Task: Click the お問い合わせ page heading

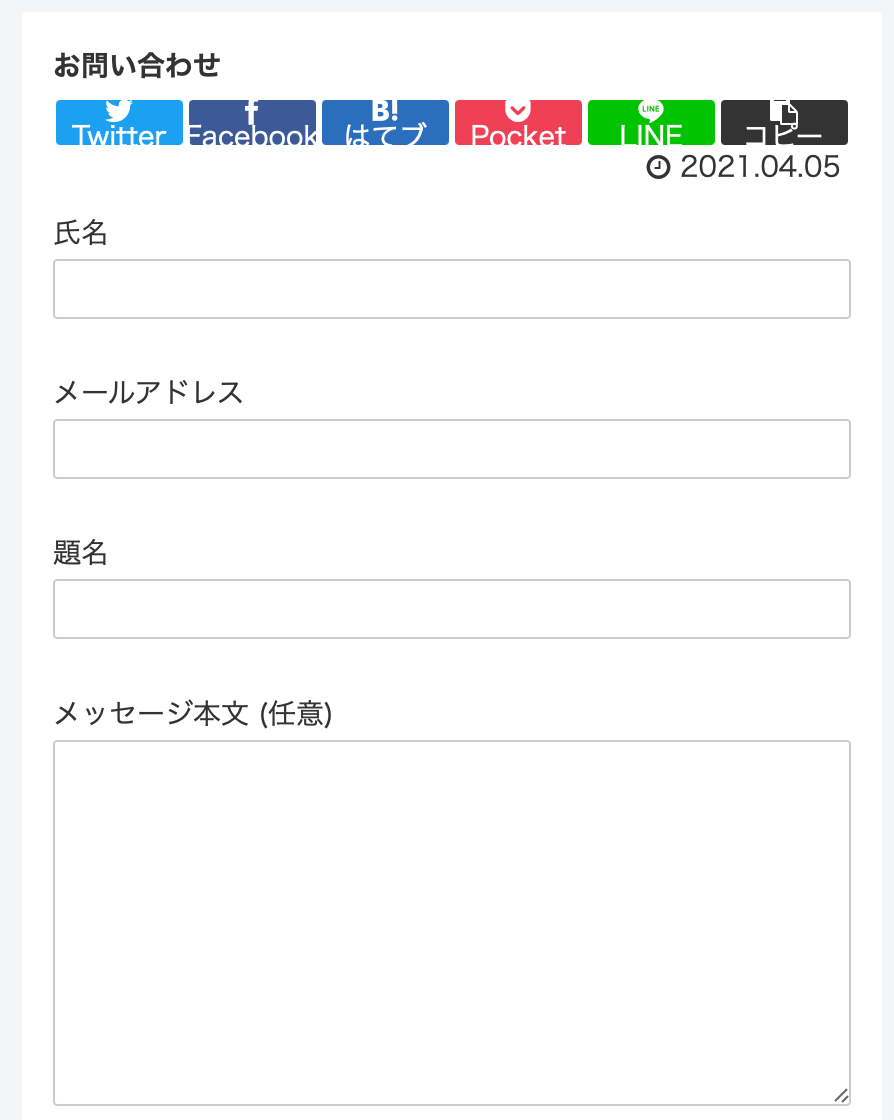Action: point(137,66)
